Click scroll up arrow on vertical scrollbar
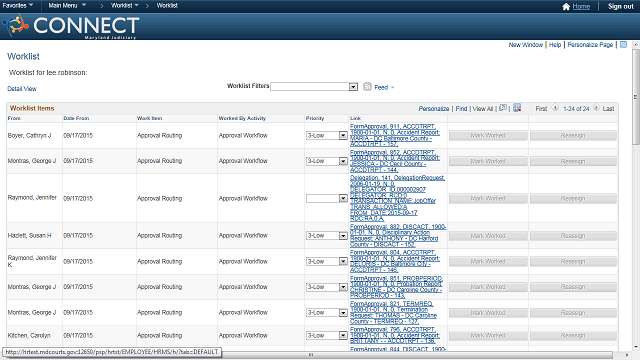This screenshot has height=360, width=640. click(x=636, y=44)
